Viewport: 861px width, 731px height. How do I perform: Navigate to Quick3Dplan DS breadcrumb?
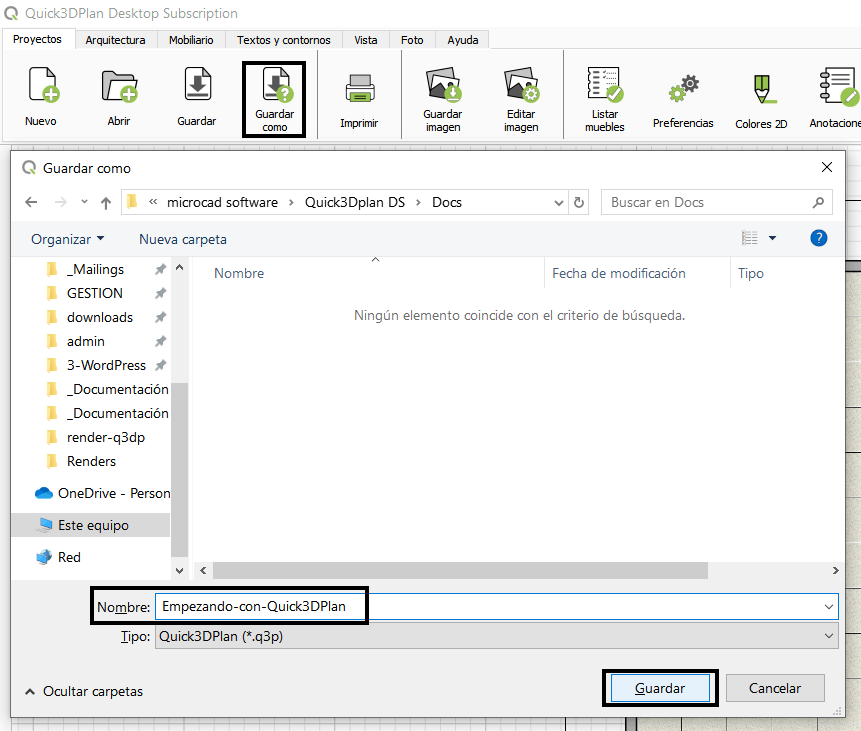click(x=355, y=203)
